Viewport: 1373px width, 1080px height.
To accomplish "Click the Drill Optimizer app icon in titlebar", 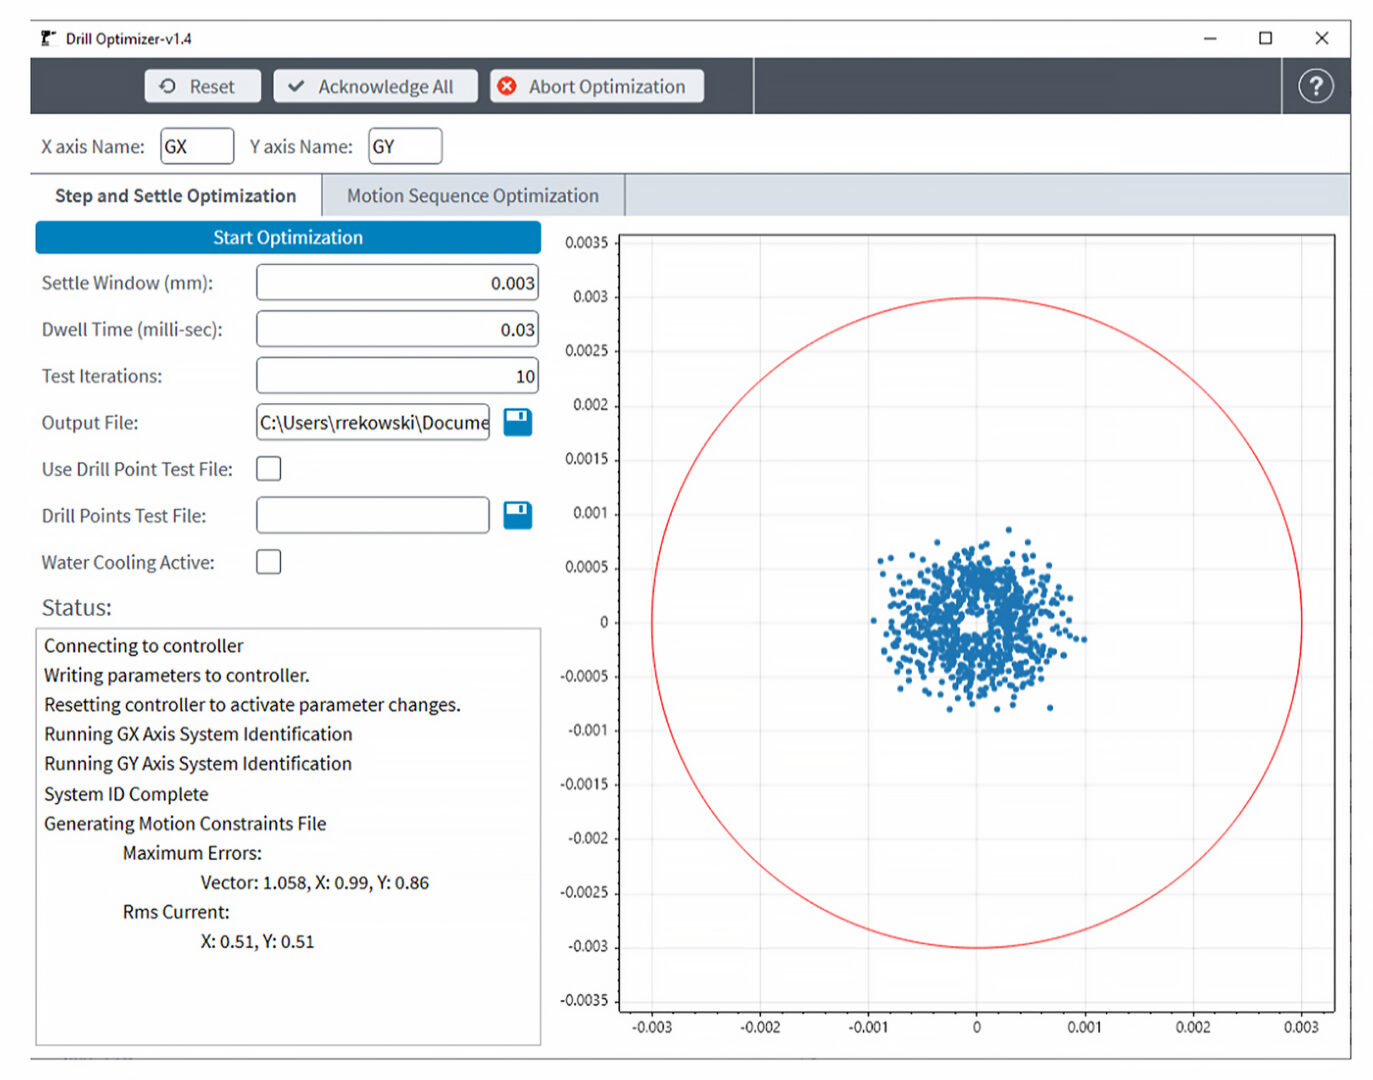I will tap(47, 37).
